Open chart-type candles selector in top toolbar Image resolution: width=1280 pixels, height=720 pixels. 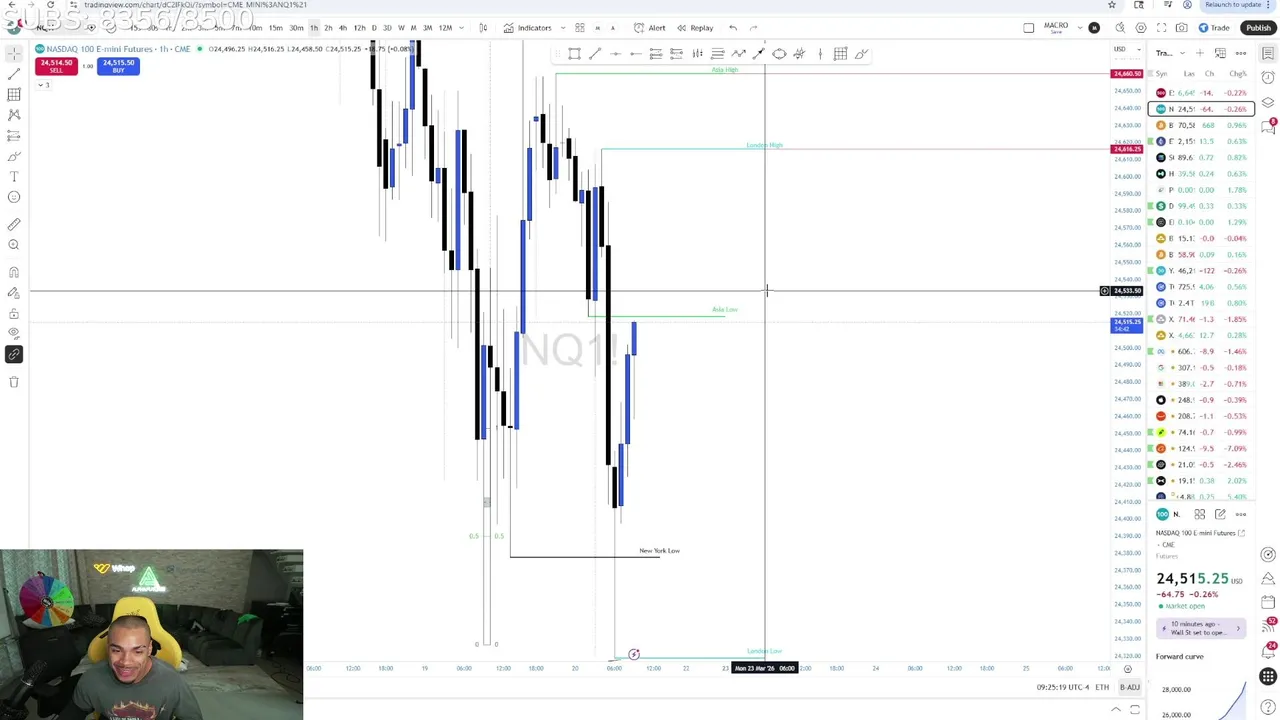pos(483,28)
